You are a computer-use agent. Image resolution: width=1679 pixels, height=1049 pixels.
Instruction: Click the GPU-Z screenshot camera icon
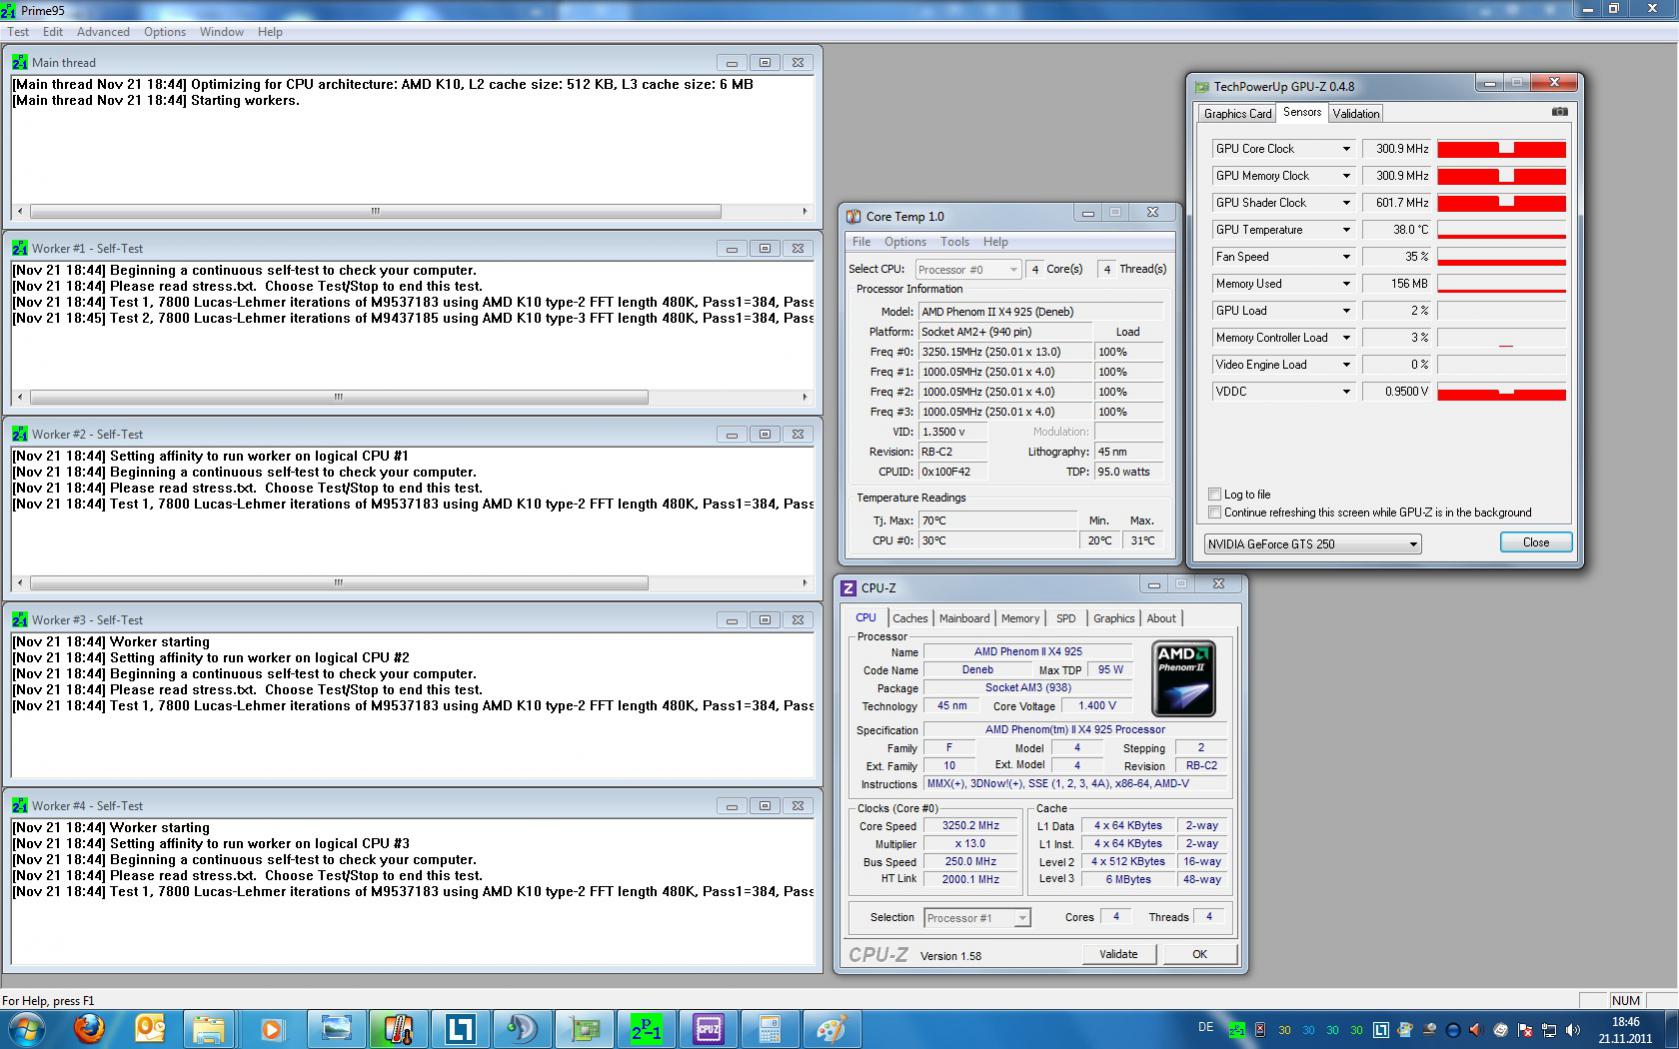pos(1559,112)
